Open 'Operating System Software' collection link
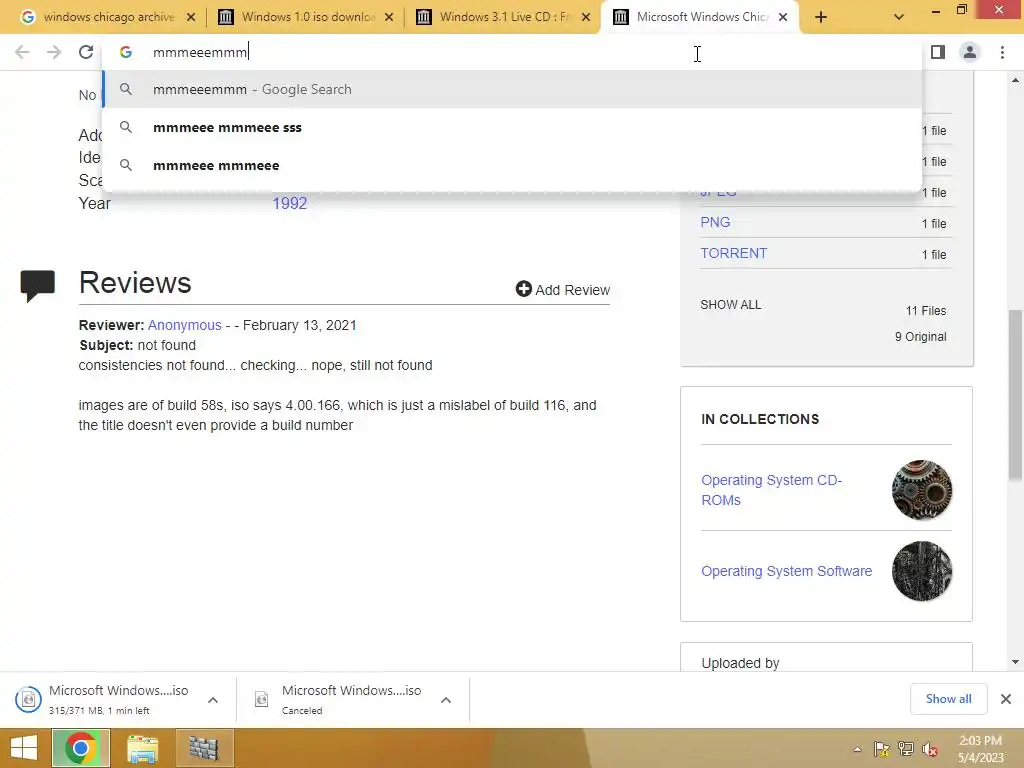This screenshot has width=1024, height=768. tap(786, 571)
